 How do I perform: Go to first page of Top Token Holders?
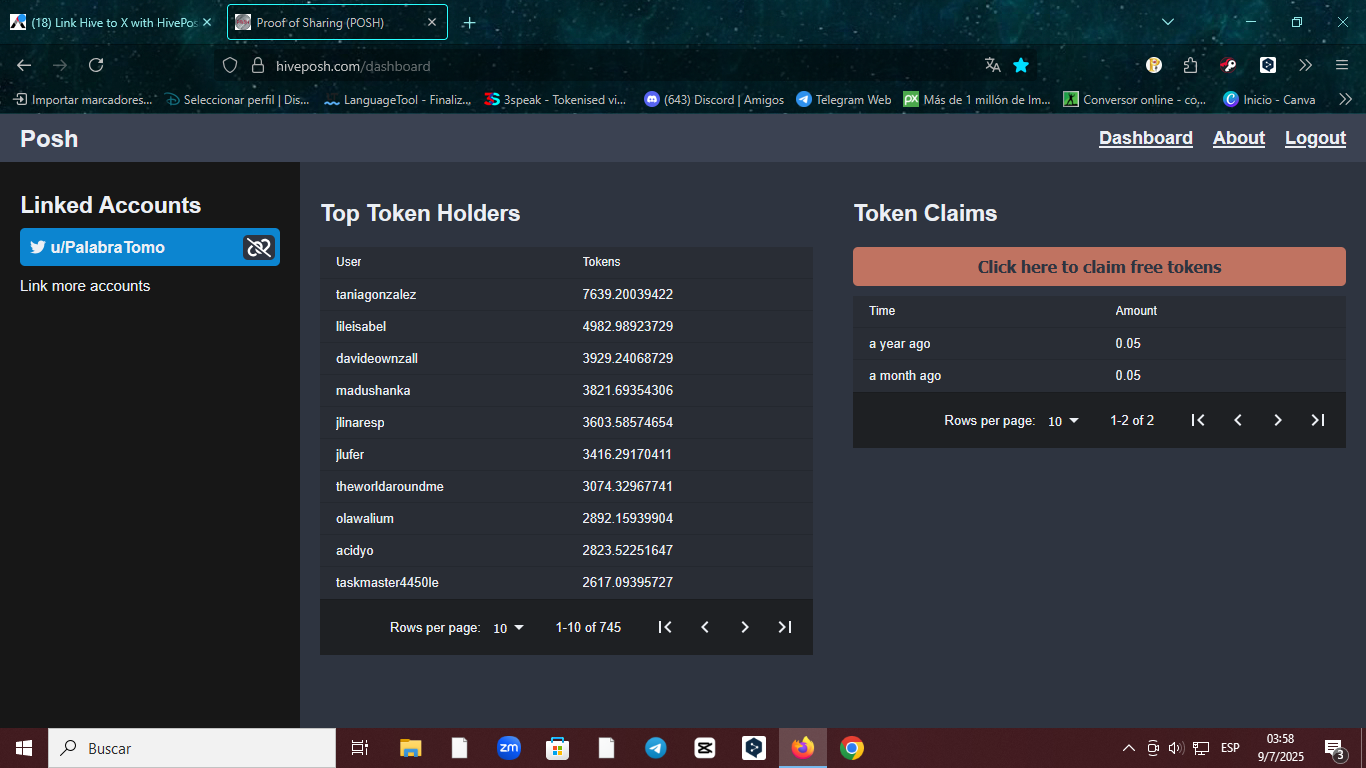coord(665,627)
